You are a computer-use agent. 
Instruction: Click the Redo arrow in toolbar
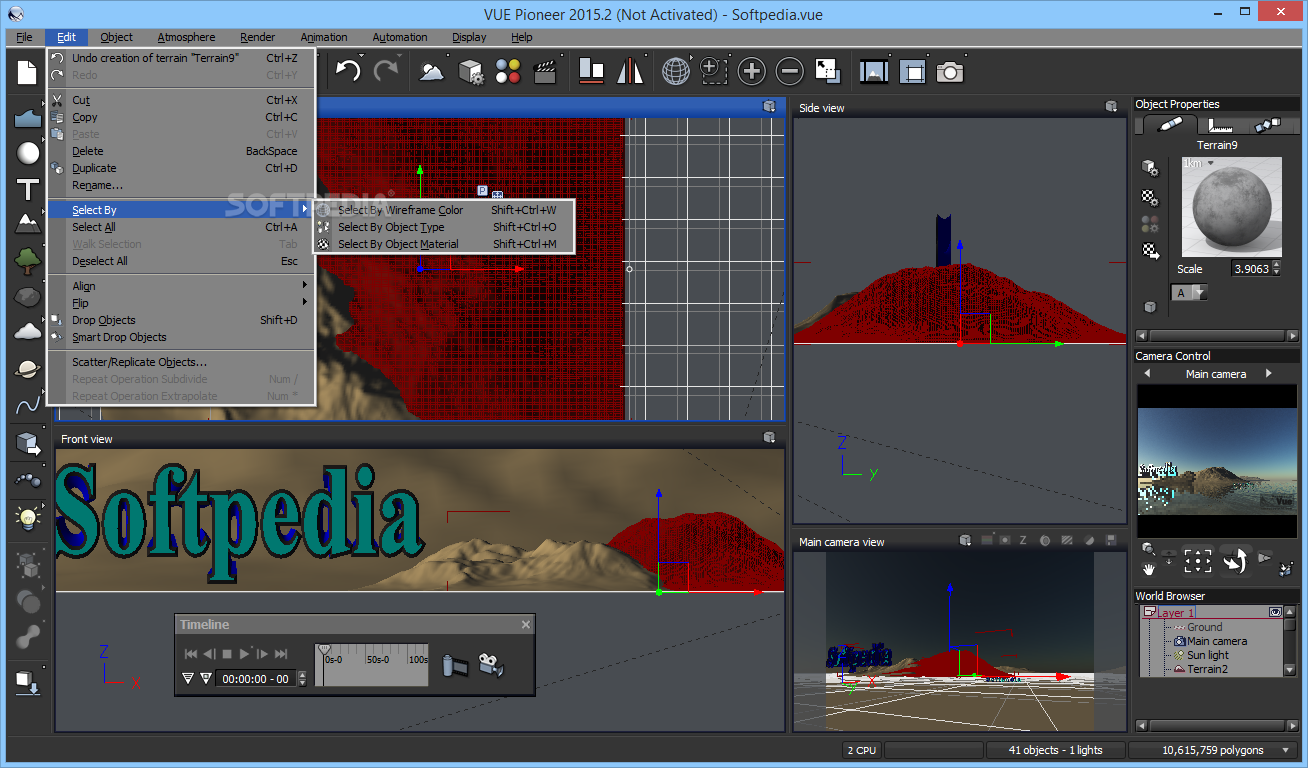pos(385,71)
